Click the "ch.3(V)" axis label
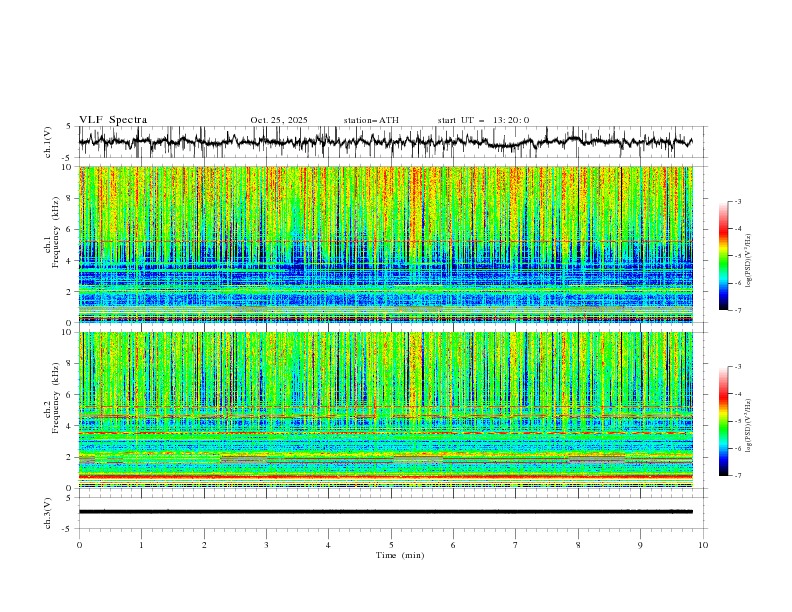Viewport: 792px width, 612px height. (48, 513)
